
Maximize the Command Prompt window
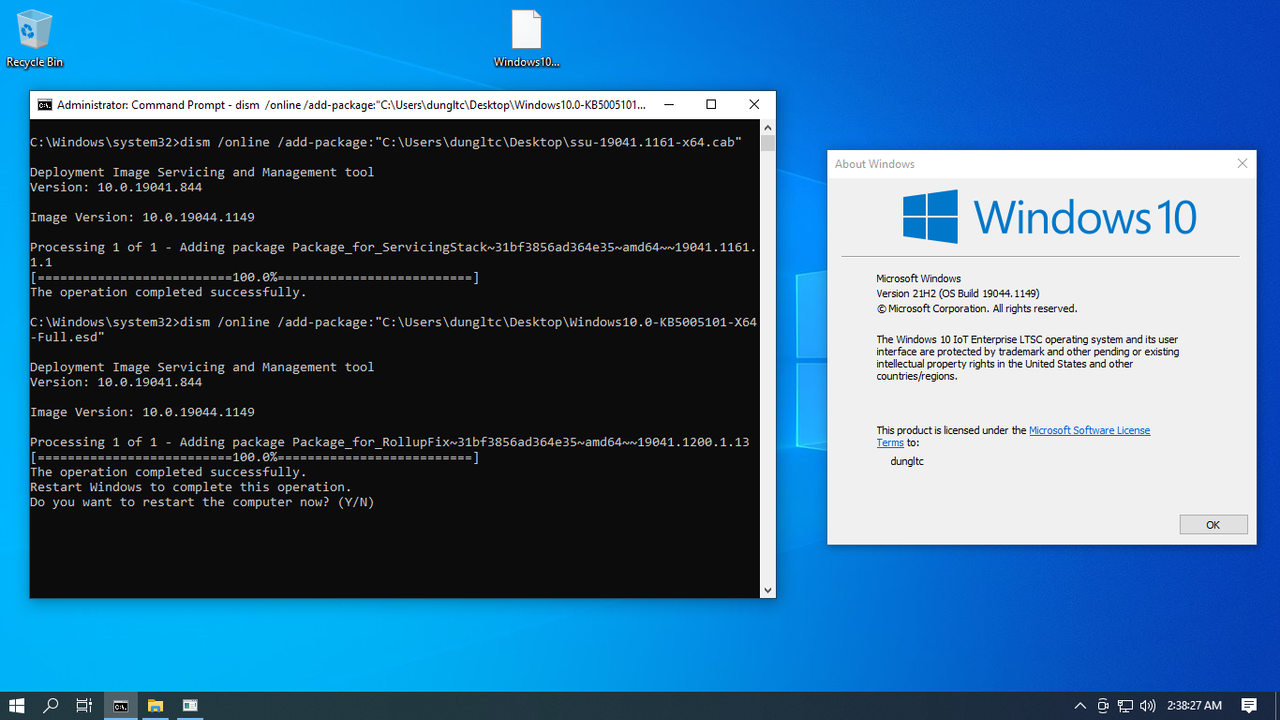click(x=711, y=104)
